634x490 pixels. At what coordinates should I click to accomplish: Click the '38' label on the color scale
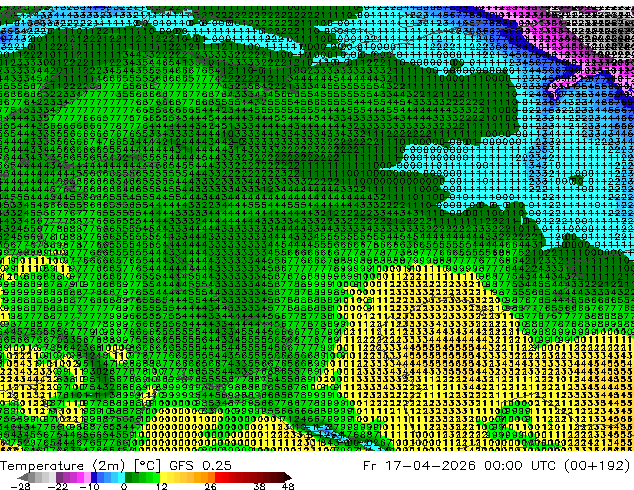(260, 486)
